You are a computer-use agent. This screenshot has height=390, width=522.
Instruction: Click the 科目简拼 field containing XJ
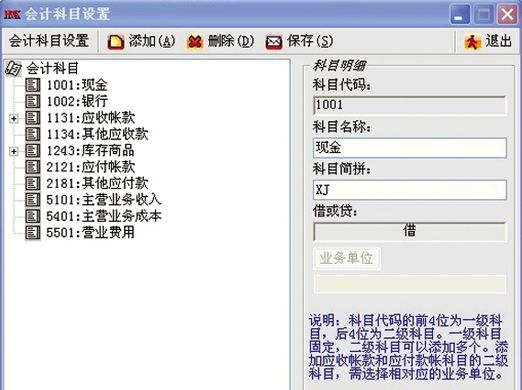click(410, 190)
